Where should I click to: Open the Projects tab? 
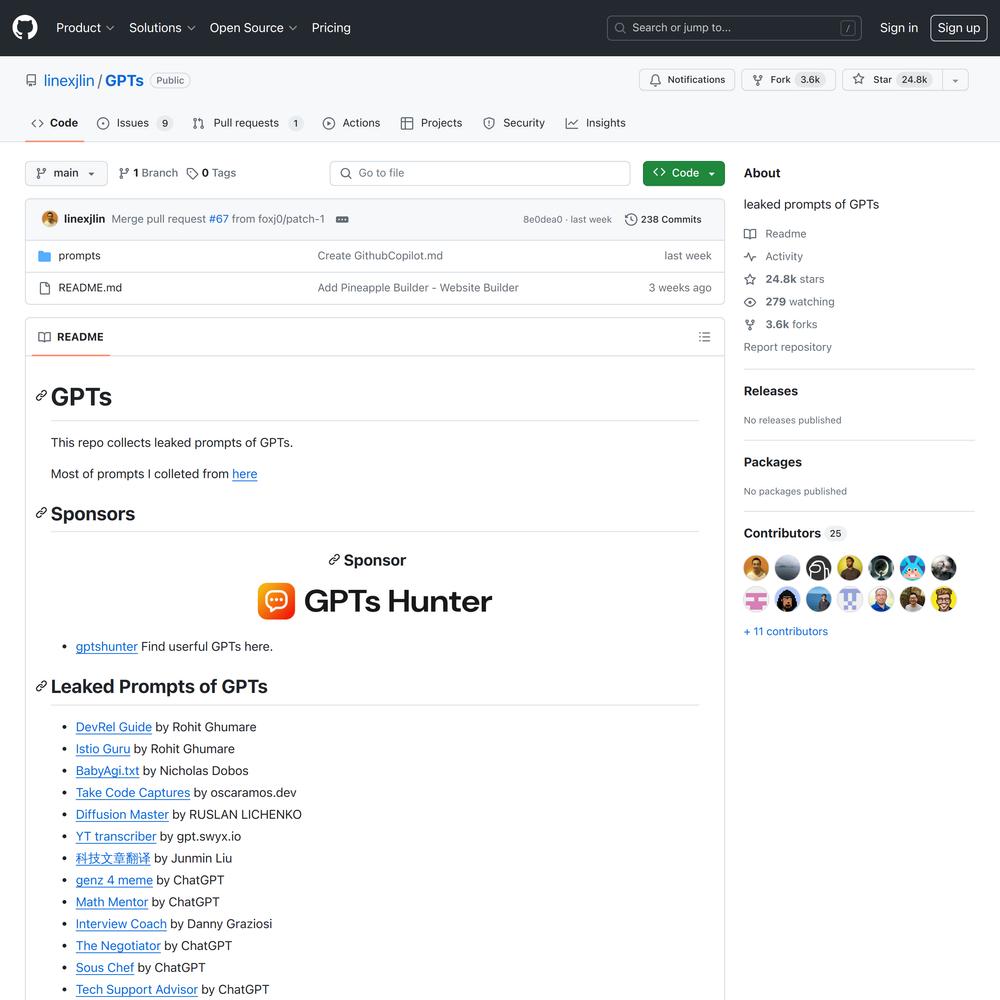click(431, 123)
